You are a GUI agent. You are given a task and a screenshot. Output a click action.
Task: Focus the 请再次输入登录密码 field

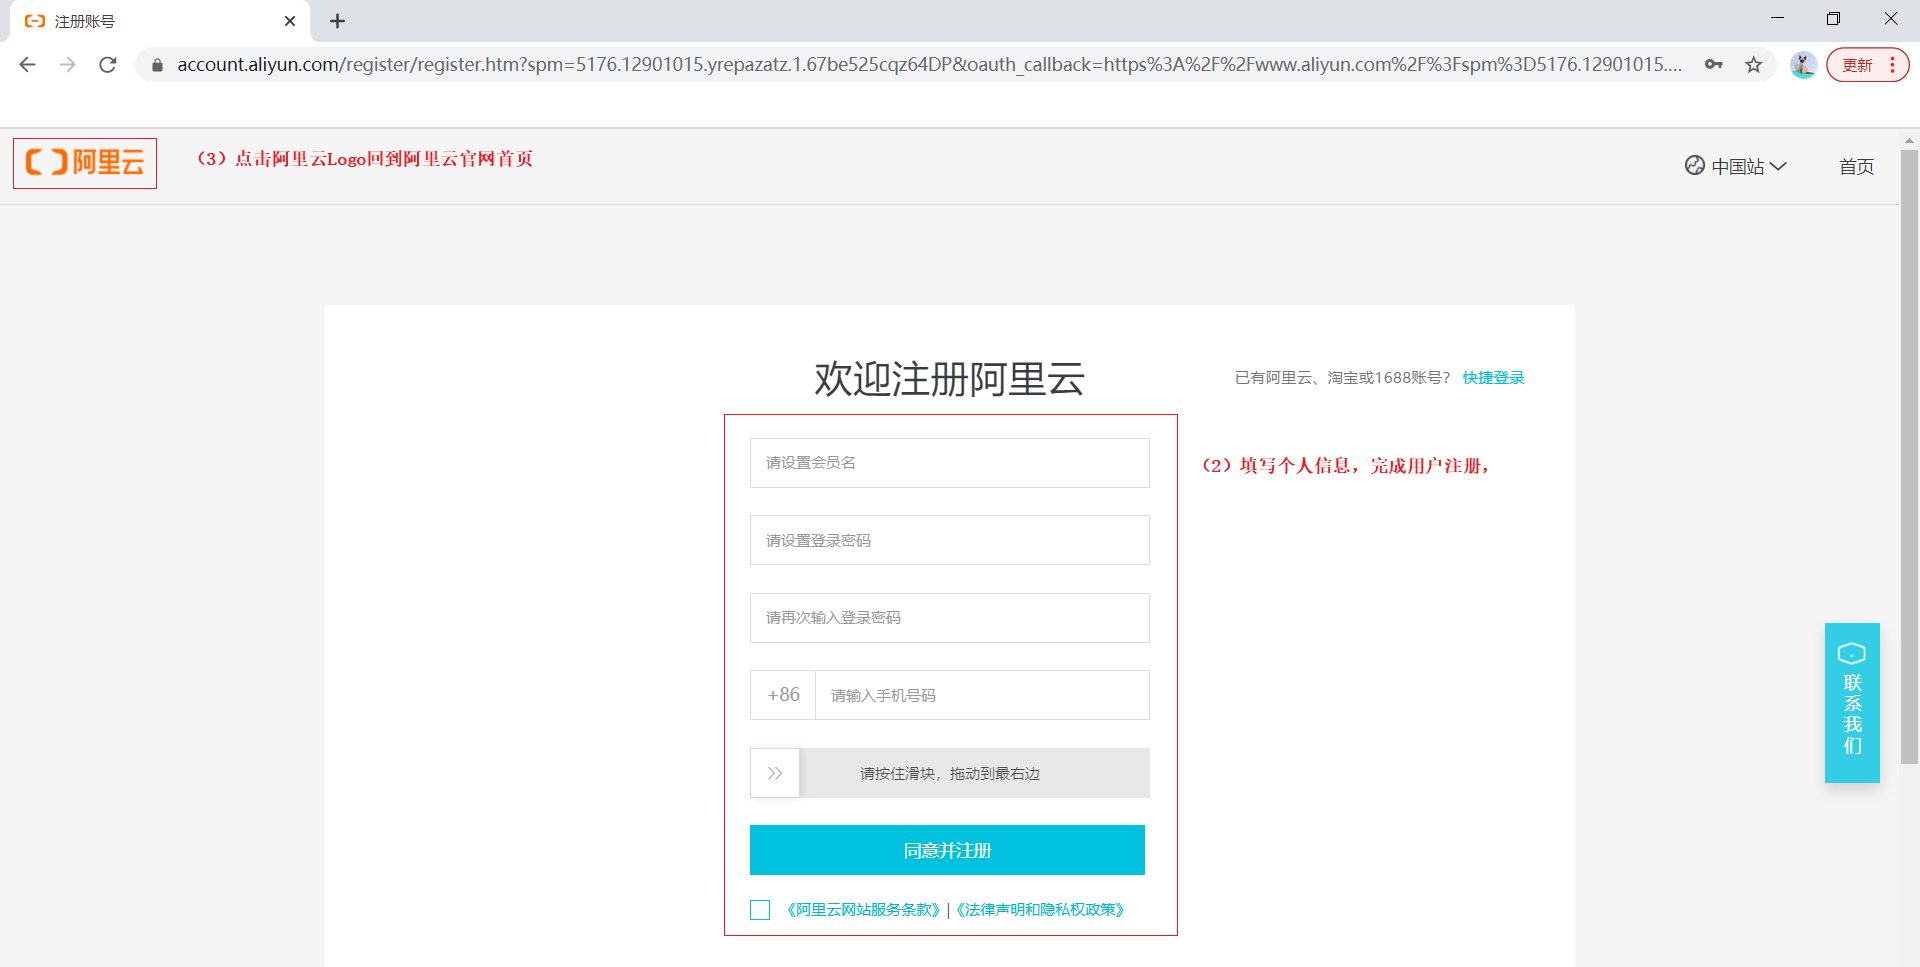coord(950,618)
